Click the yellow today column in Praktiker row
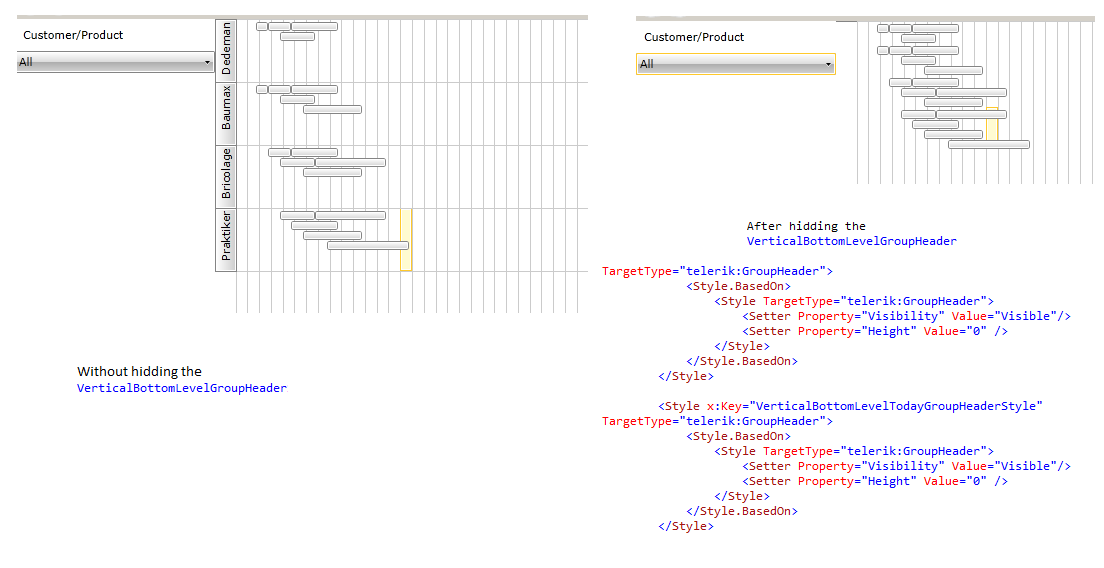The height and width of the screenshot is (568, 1104). click(406, 240)
